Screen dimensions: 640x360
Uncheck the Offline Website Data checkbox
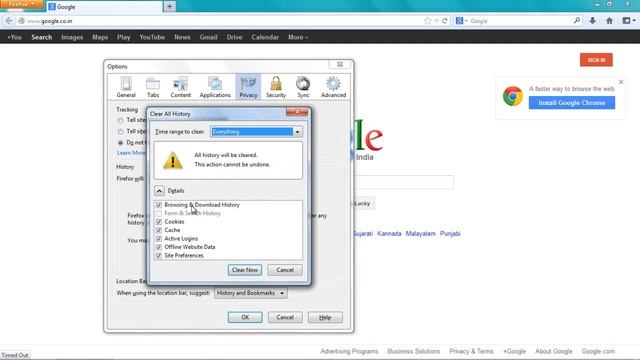(159, 247)
